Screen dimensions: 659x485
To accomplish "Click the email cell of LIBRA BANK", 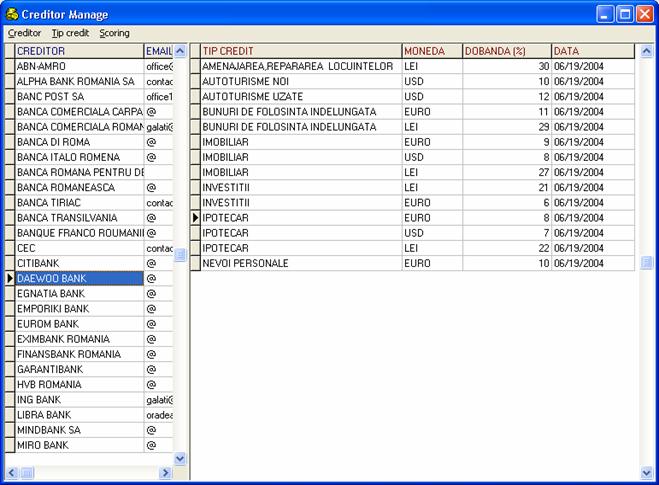I will (158, 414).
